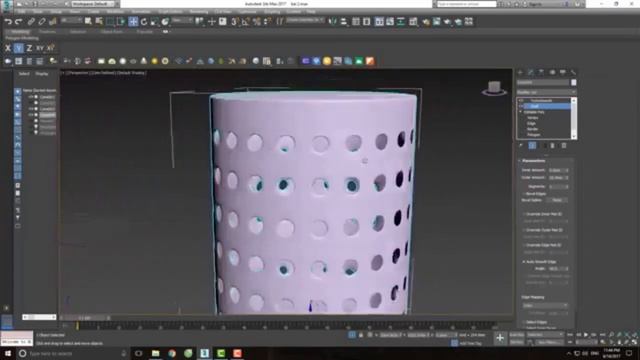The height and width of the screenshot is (360, 640).
Task: Select the Unlink Selection tool
Action: point(42,22)
